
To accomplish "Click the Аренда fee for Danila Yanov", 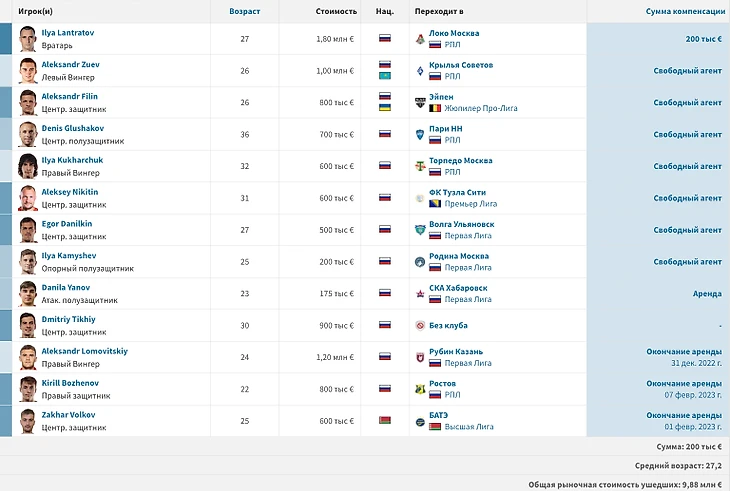I will 707,294.
